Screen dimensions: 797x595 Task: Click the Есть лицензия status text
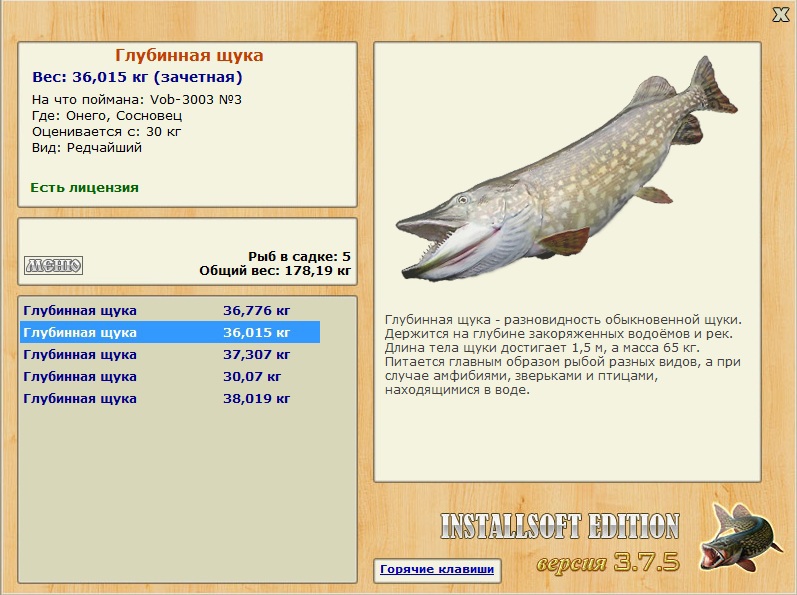[x=84, y=187]
